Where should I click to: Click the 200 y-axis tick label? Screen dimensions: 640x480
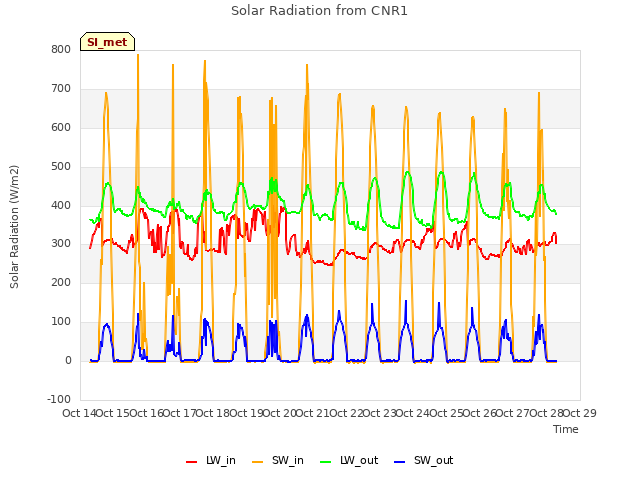click(x=61, y=282)
